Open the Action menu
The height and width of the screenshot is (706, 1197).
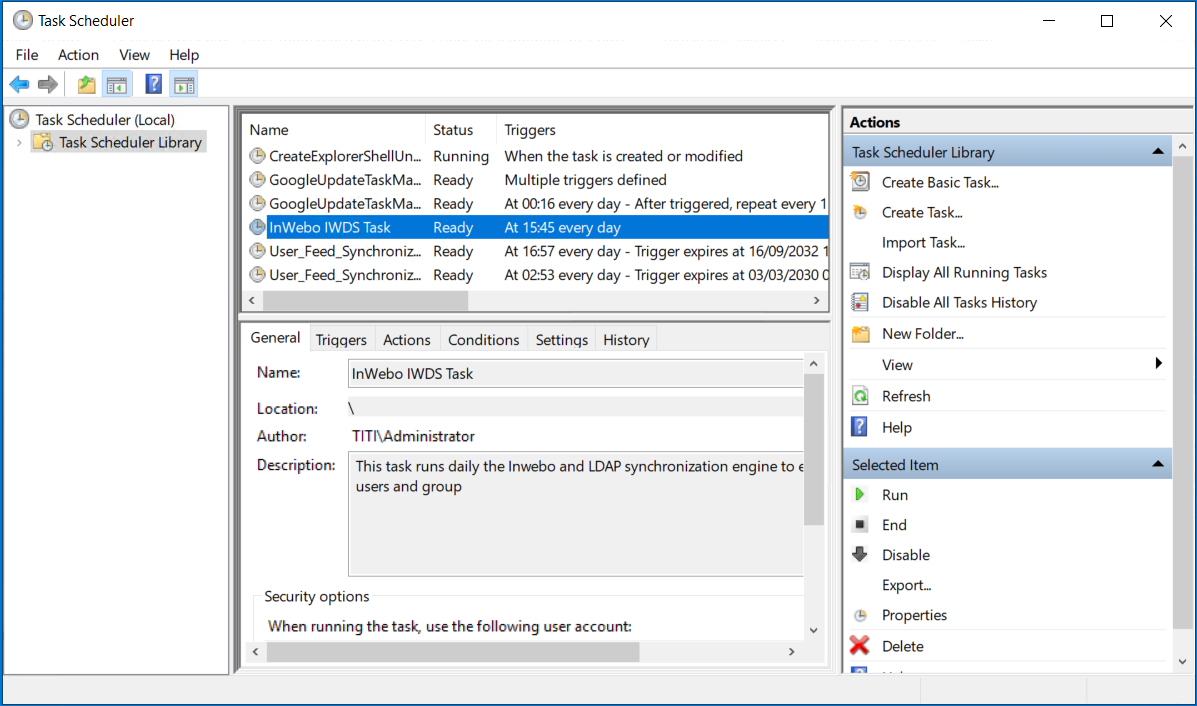pyautogui.click(x=78, y=55)
